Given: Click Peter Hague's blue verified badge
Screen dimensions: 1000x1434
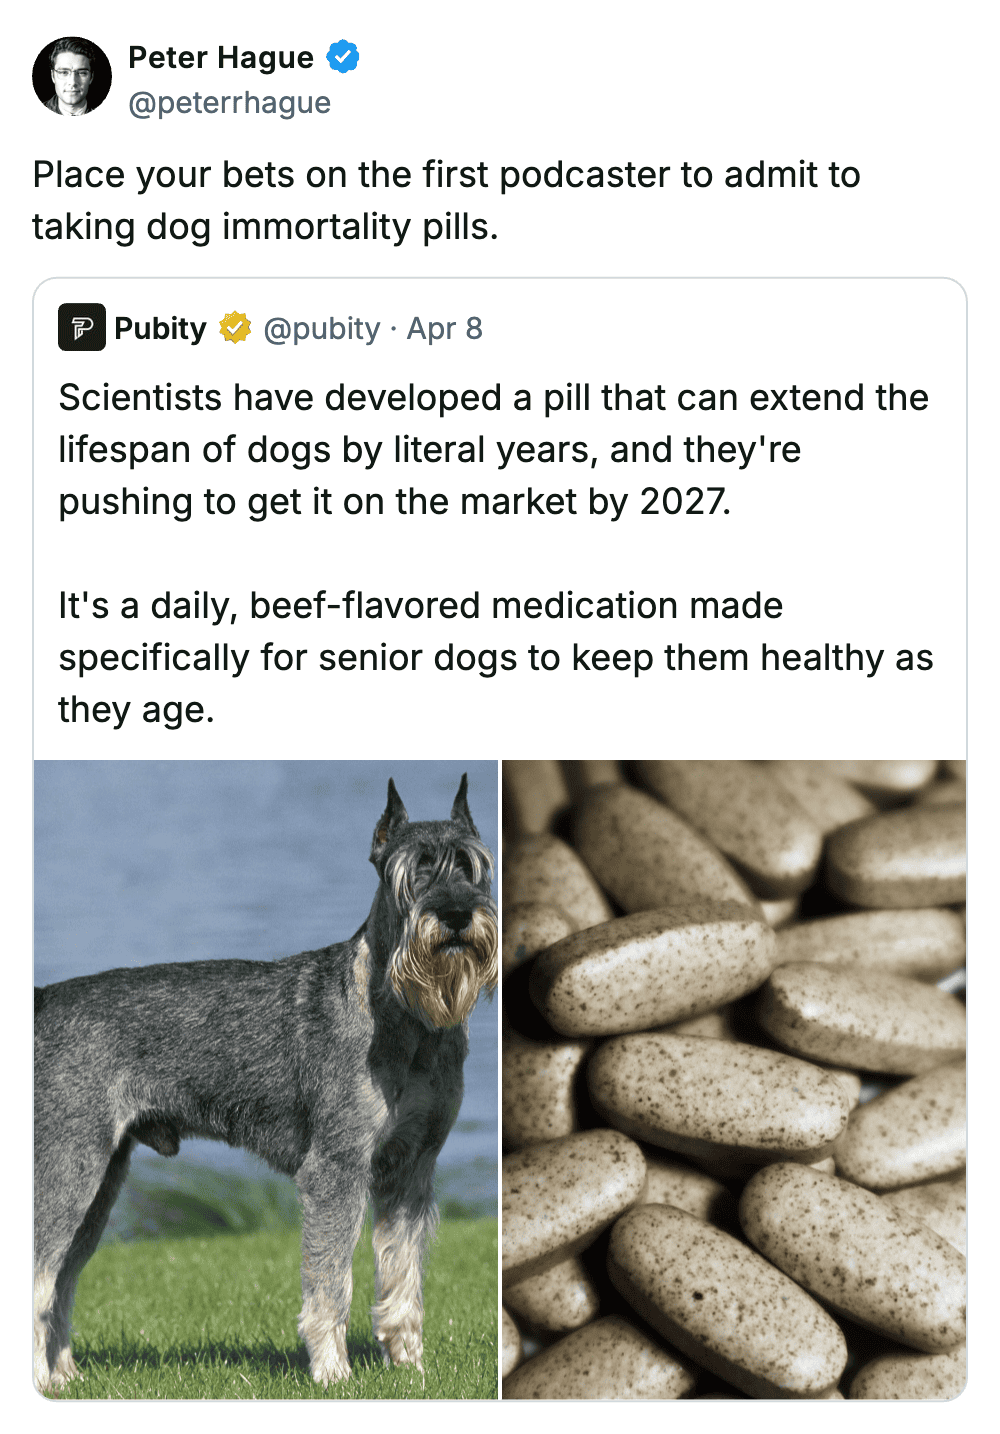Looking at the screenshot, I should 343,57.
